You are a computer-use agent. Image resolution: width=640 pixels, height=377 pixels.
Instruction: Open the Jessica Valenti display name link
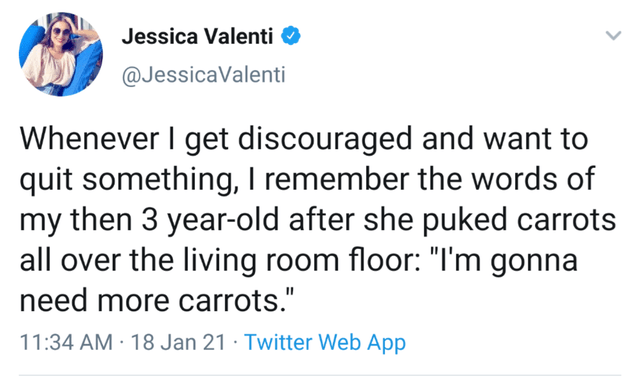[x=197, y=36]
